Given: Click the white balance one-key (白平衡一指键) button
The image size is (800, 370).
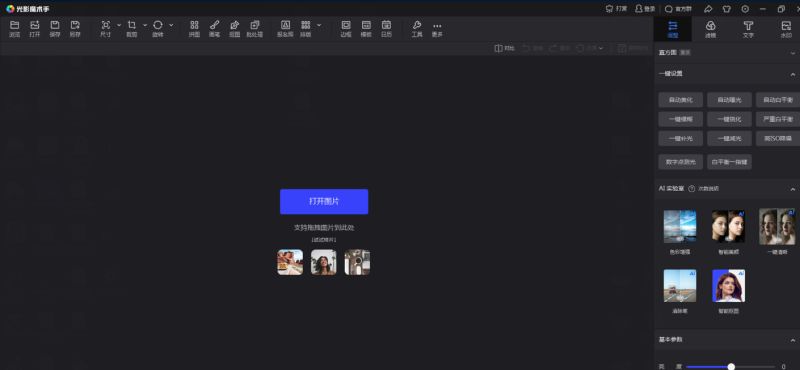Looking at the screenshot, I should pyautogui.click(x=729, y=162).
